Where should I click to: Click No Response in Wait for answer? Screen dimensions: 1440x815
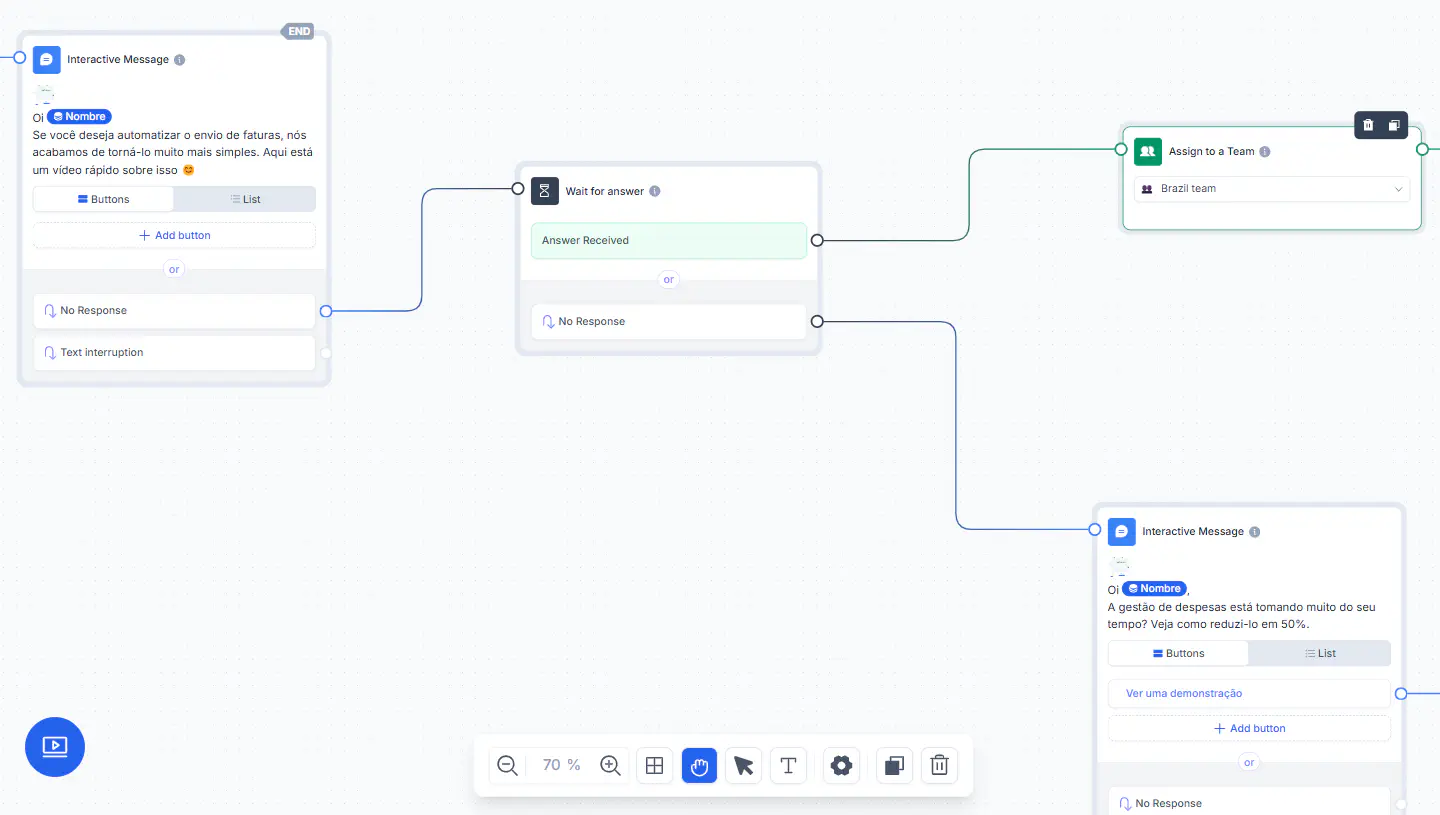pyautogui.click(x=669, y=321)
